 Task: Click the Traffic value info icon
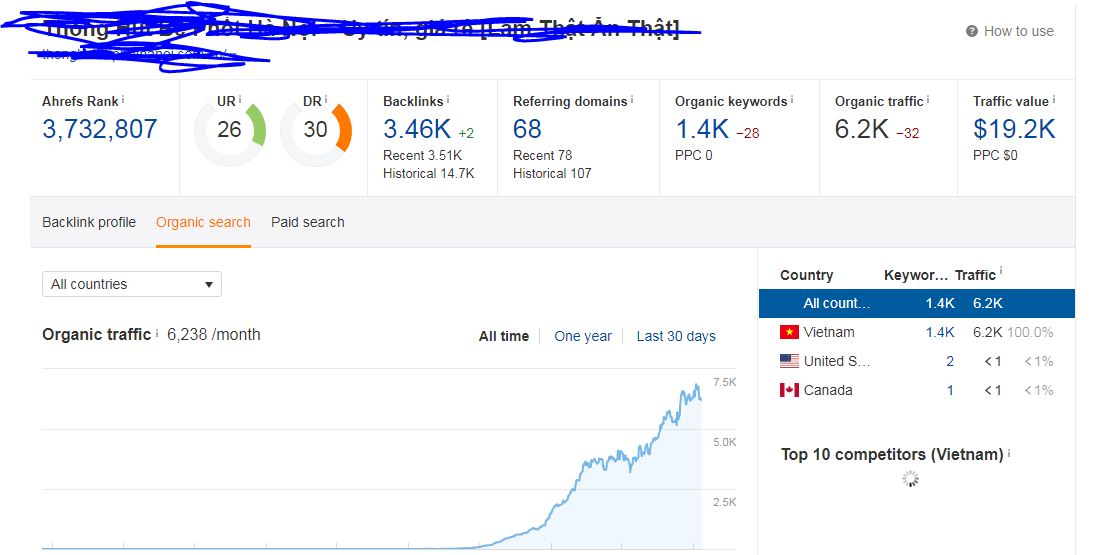[1053, 100]
